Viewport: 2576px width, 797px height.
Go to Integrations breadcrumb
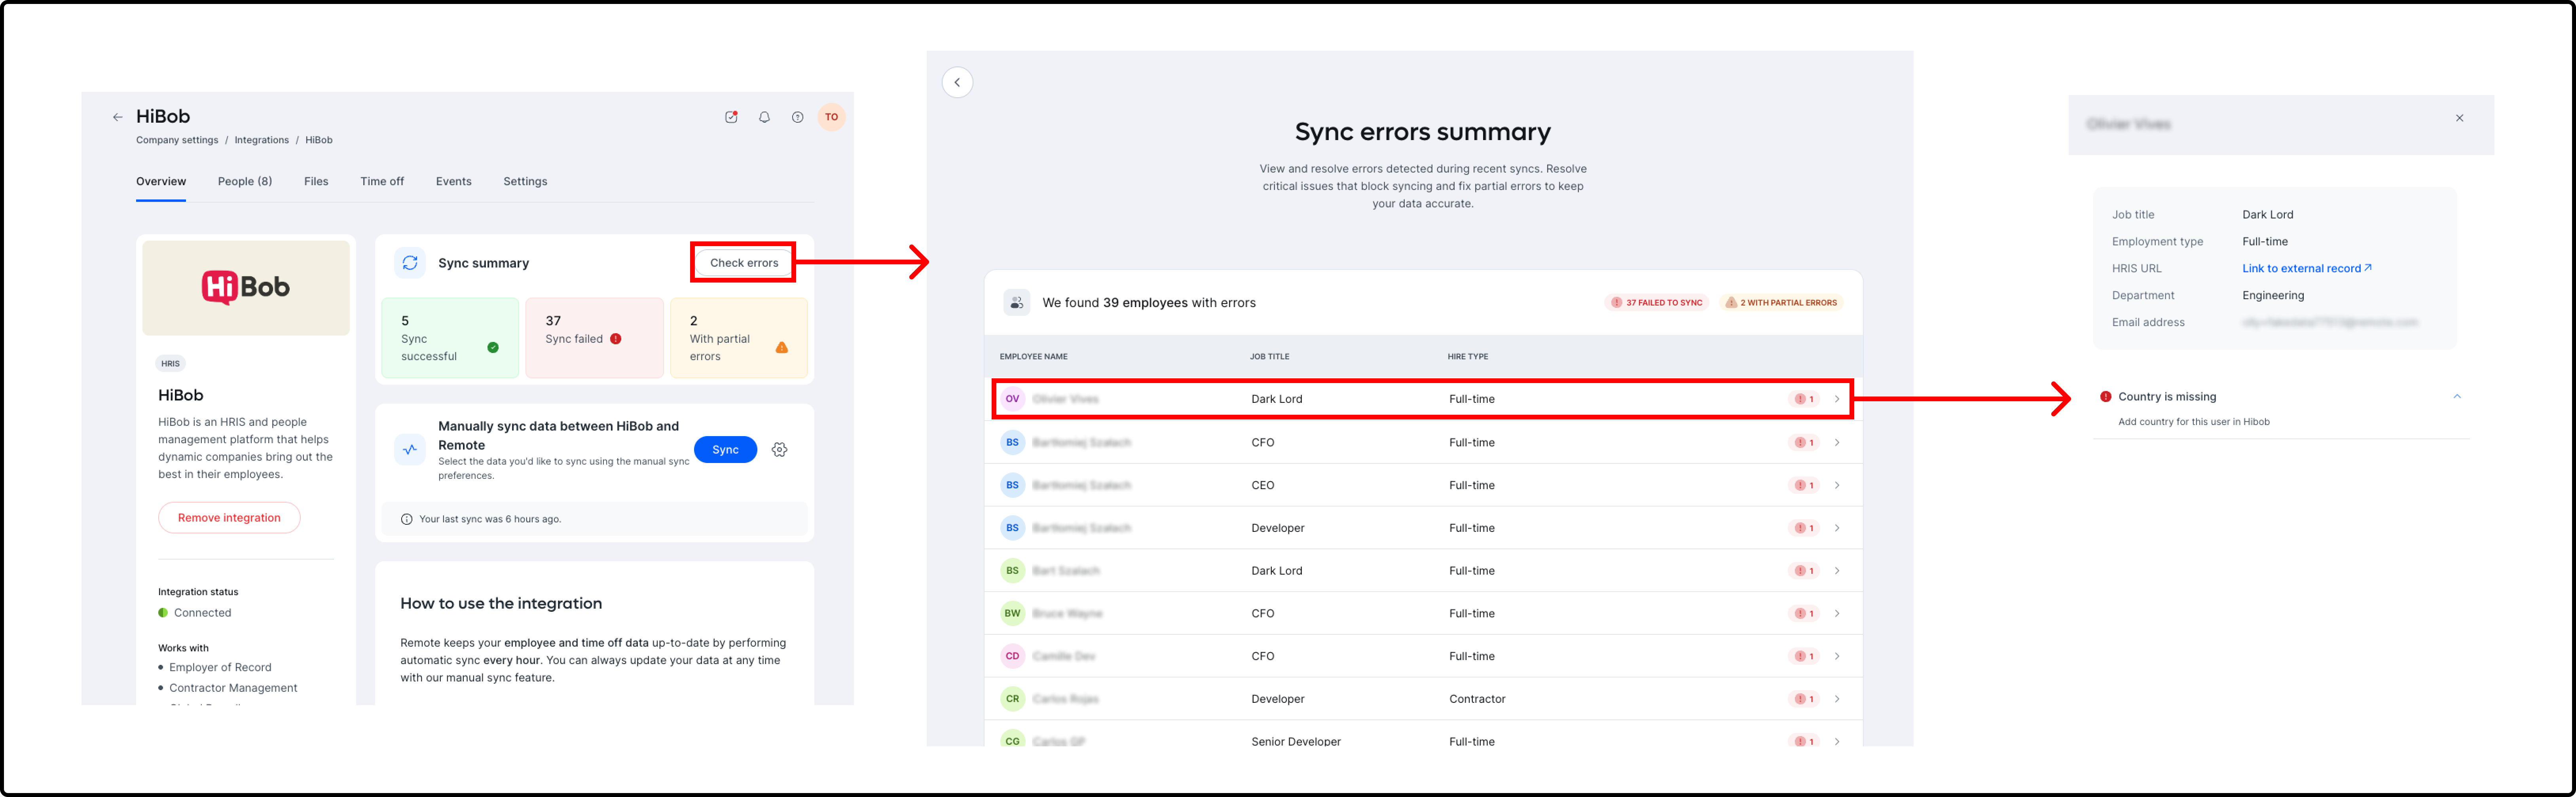click(x=262, y=140)
